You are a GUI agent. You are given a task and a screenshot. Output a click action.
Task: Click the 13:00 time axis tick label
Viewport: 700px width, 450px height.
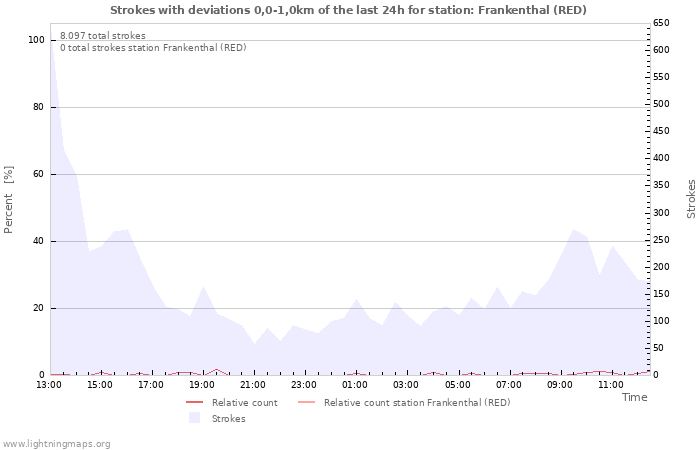(49, 384)
